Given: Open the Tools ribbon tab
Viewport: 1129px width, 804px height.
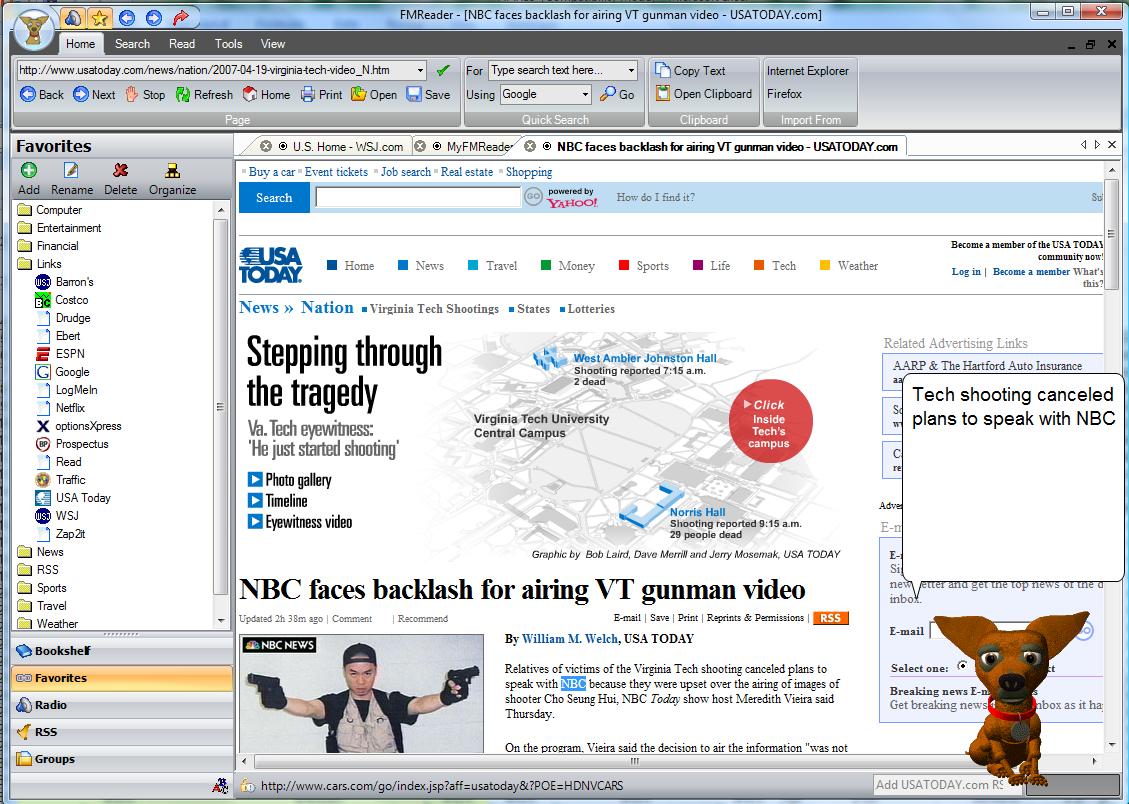Looking at the screenshot, I should point(228,44).
